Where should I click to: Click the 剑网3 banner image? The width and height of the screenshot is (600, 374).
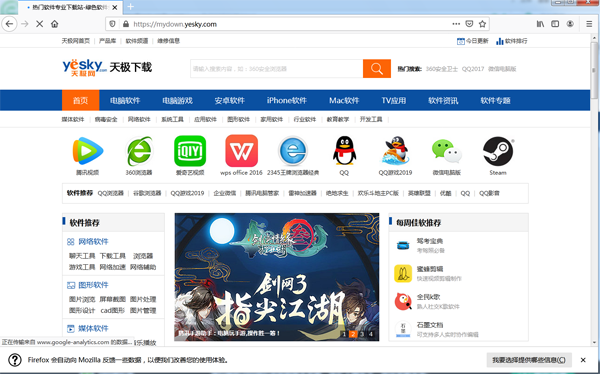coord(277,277)
